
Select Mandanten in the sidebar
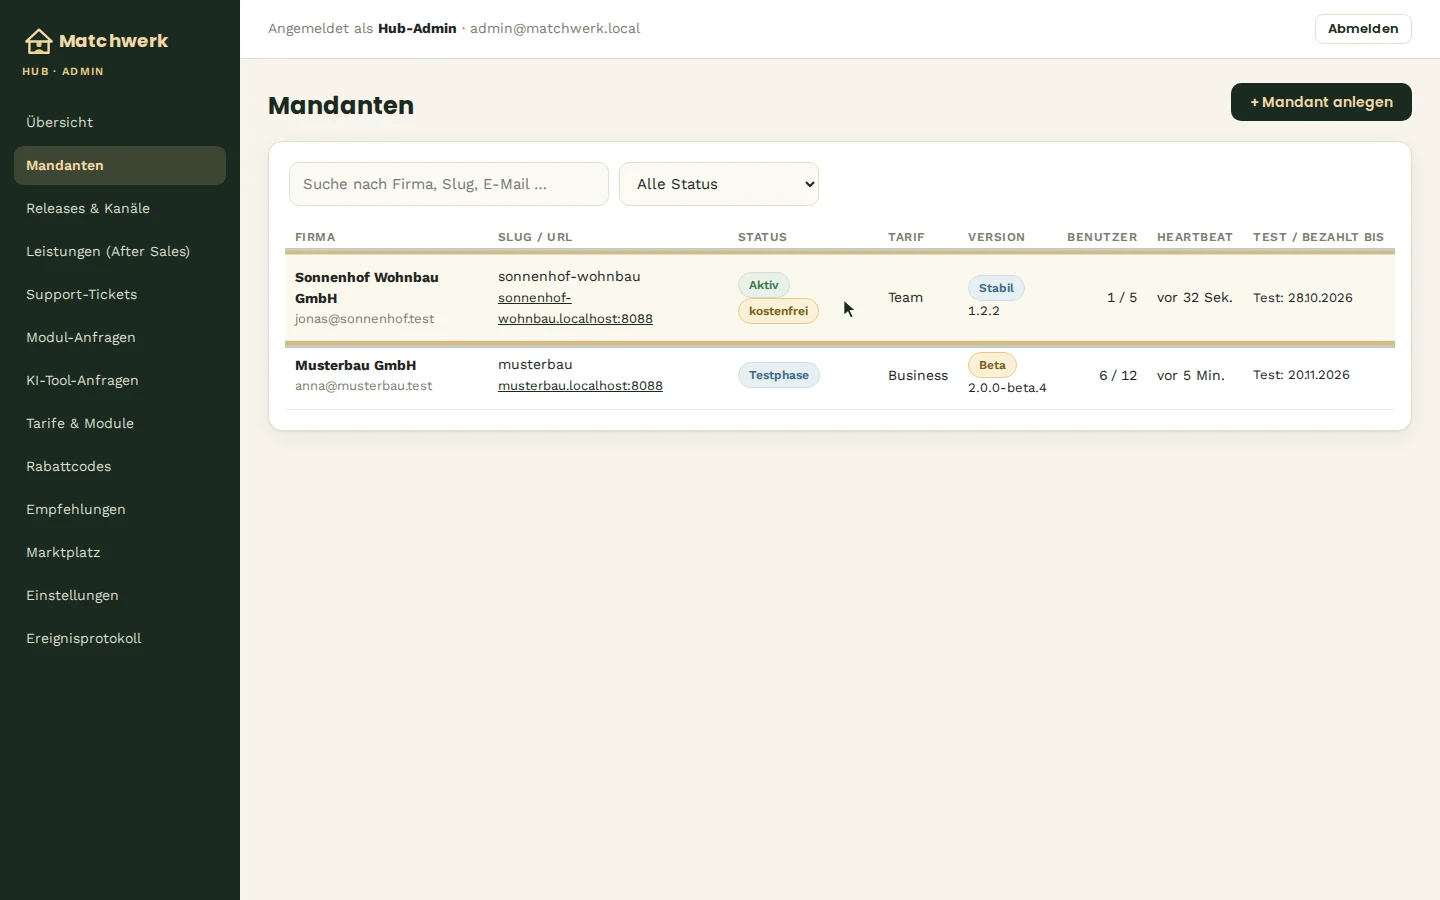pos(120,165)
